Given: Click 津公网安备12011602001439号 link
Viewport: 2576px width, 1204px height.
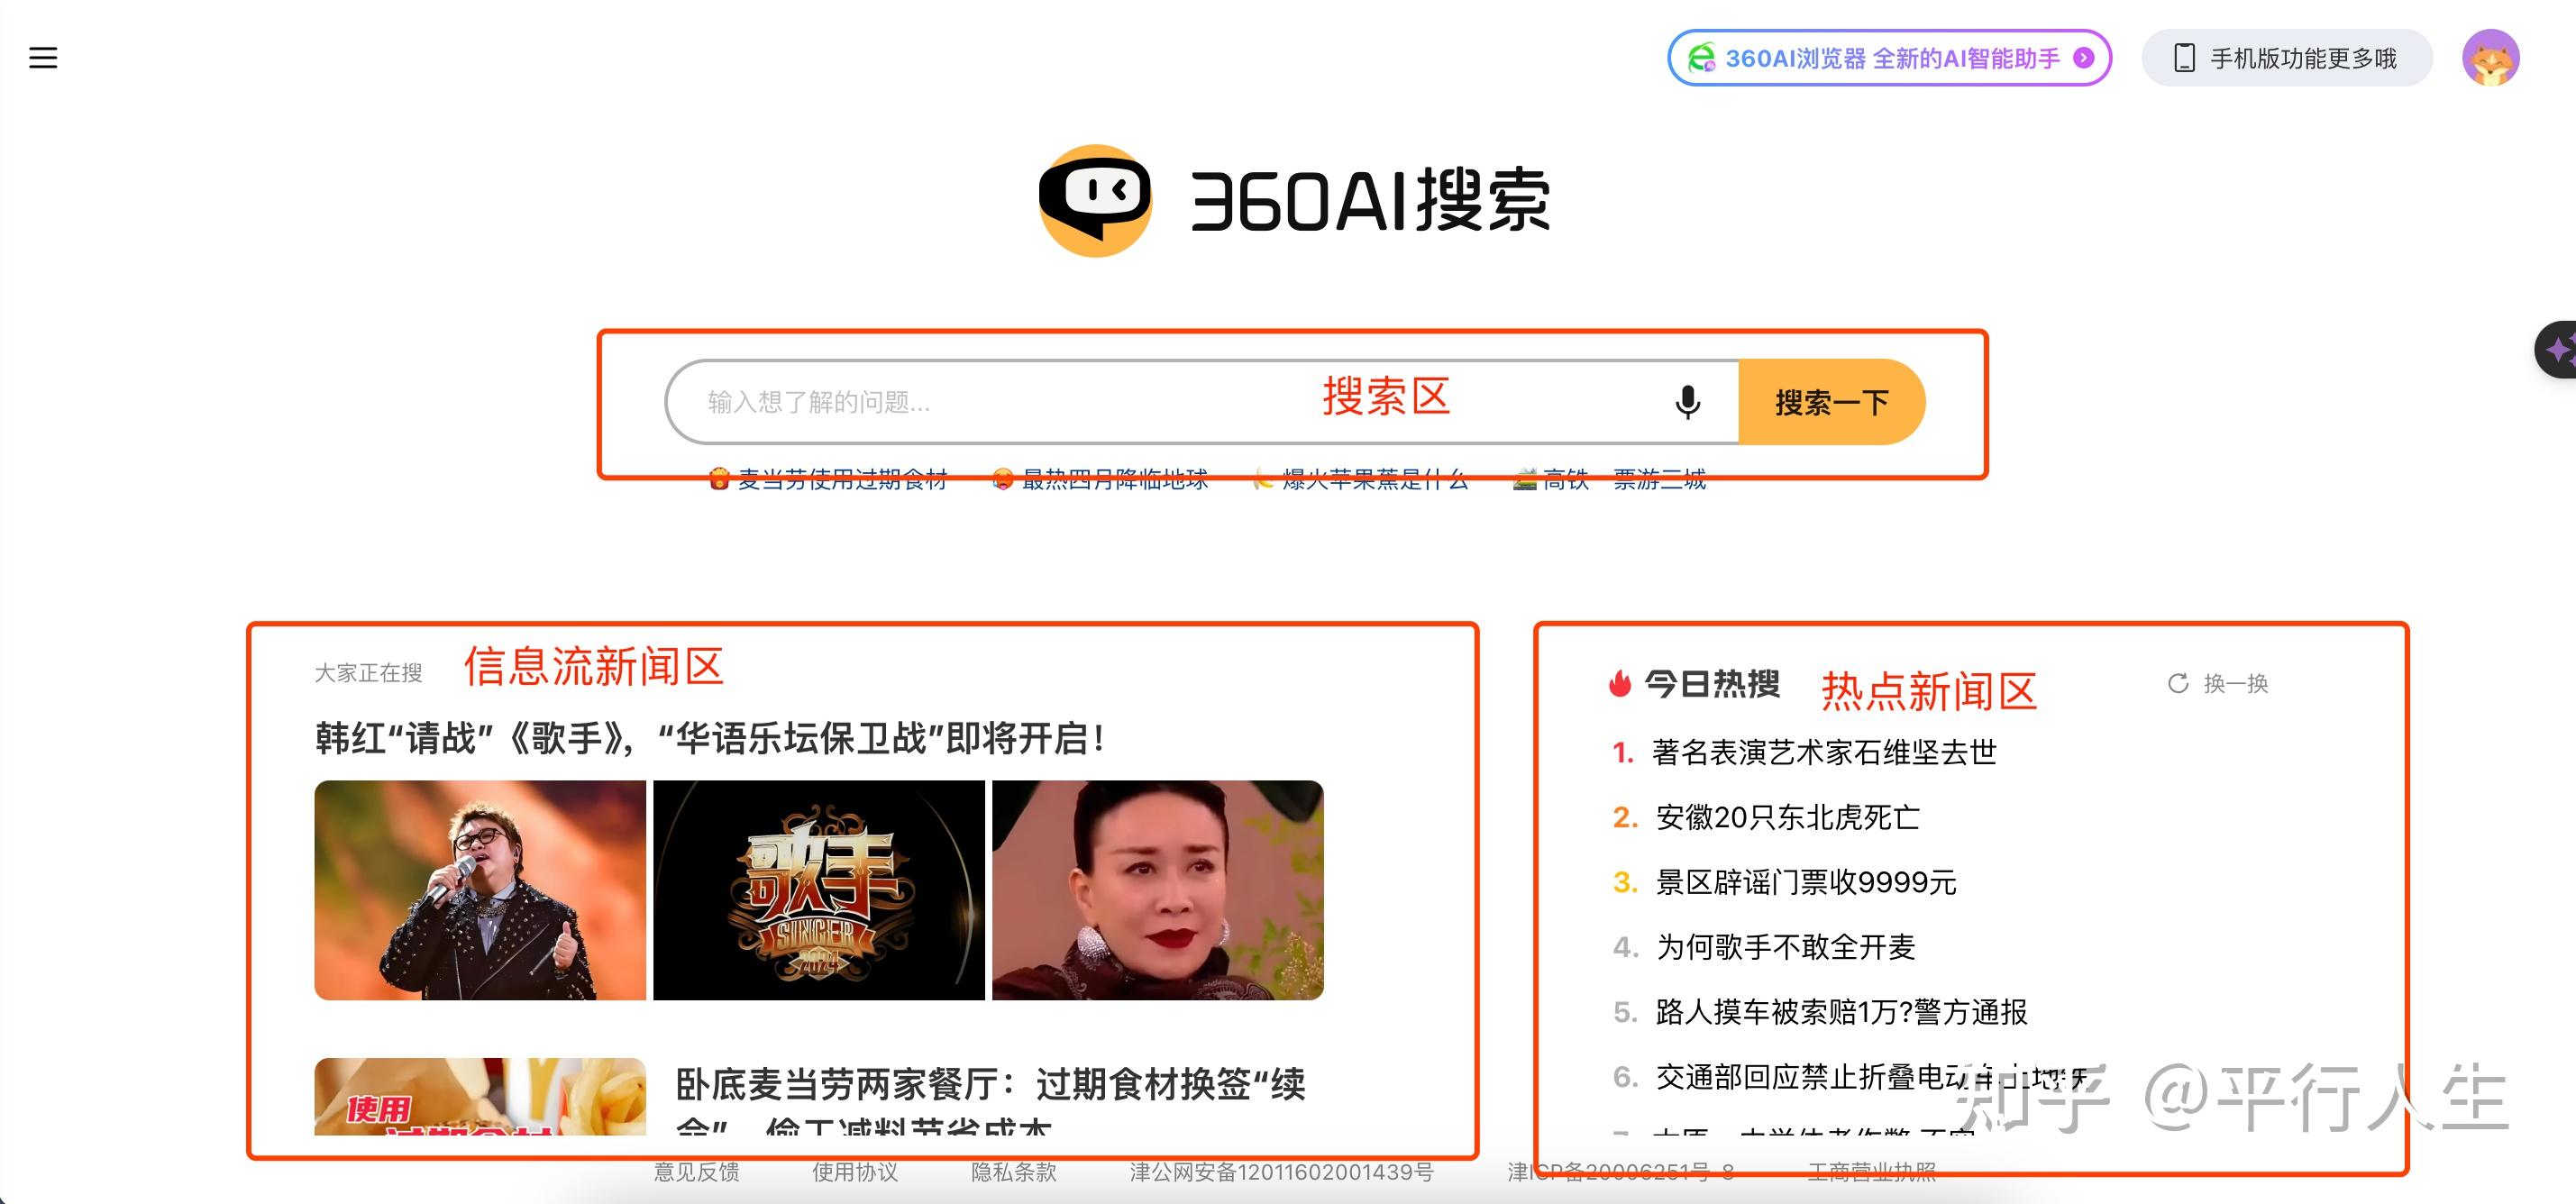Looking at the screenshot, I should click(x=1282, y=1172).
